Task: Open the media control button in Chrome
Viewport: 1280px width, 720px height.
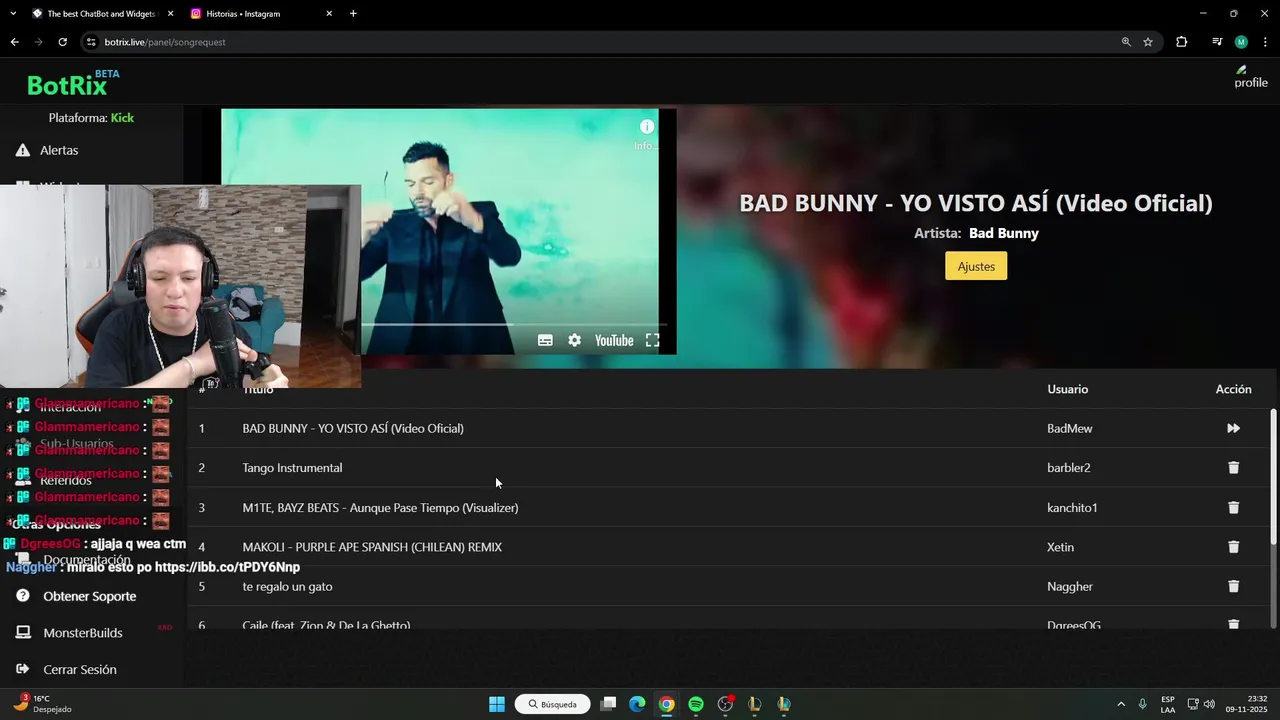Action: tap(1217, 42)
